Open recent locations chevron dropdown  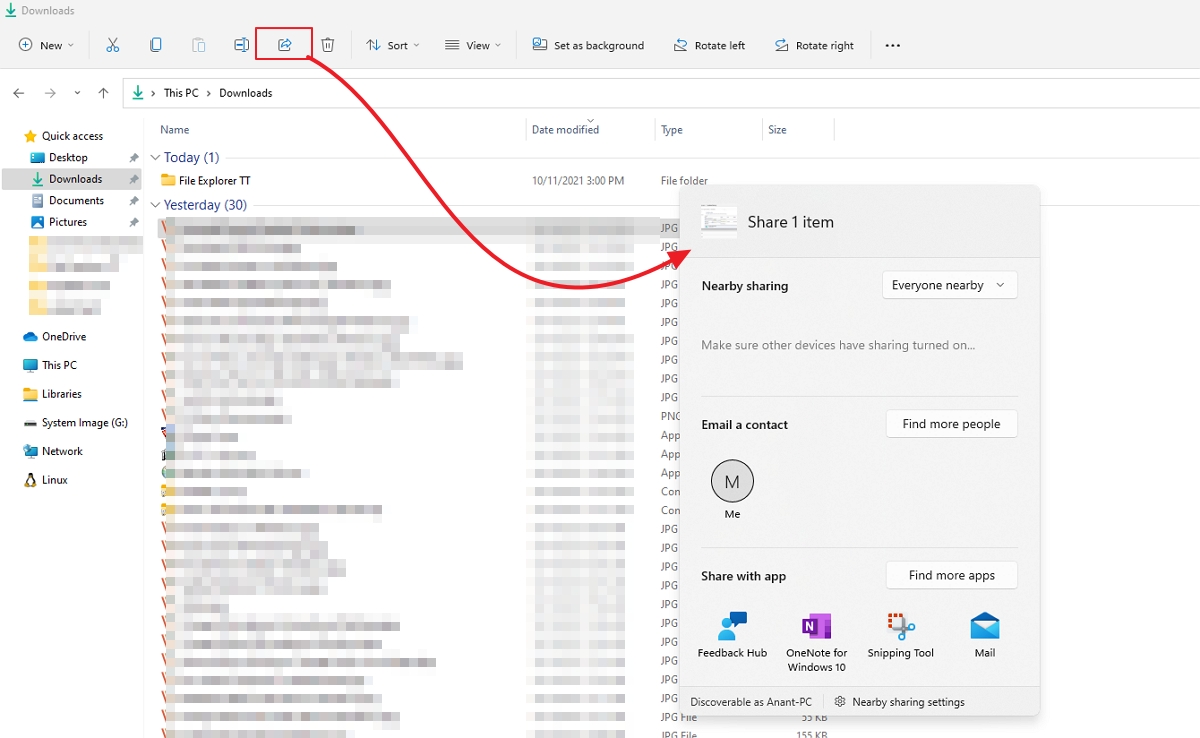tap(77, 93)
